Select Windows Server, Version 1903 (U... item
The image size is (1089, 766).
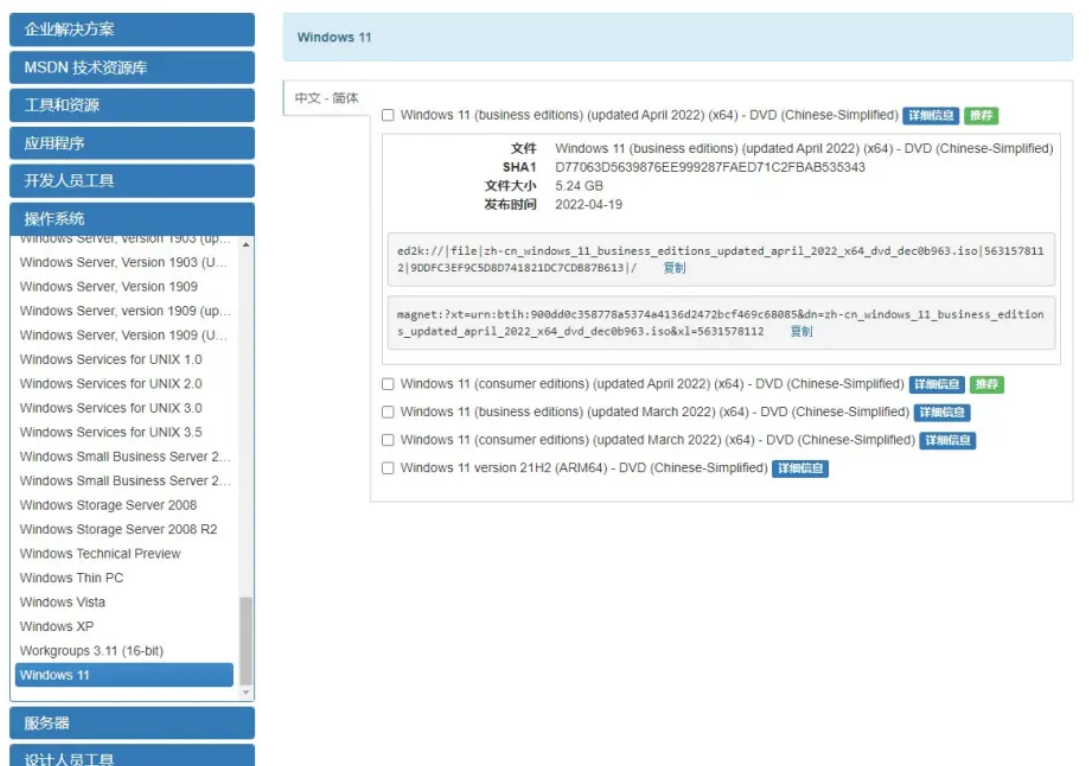[124, 262]
